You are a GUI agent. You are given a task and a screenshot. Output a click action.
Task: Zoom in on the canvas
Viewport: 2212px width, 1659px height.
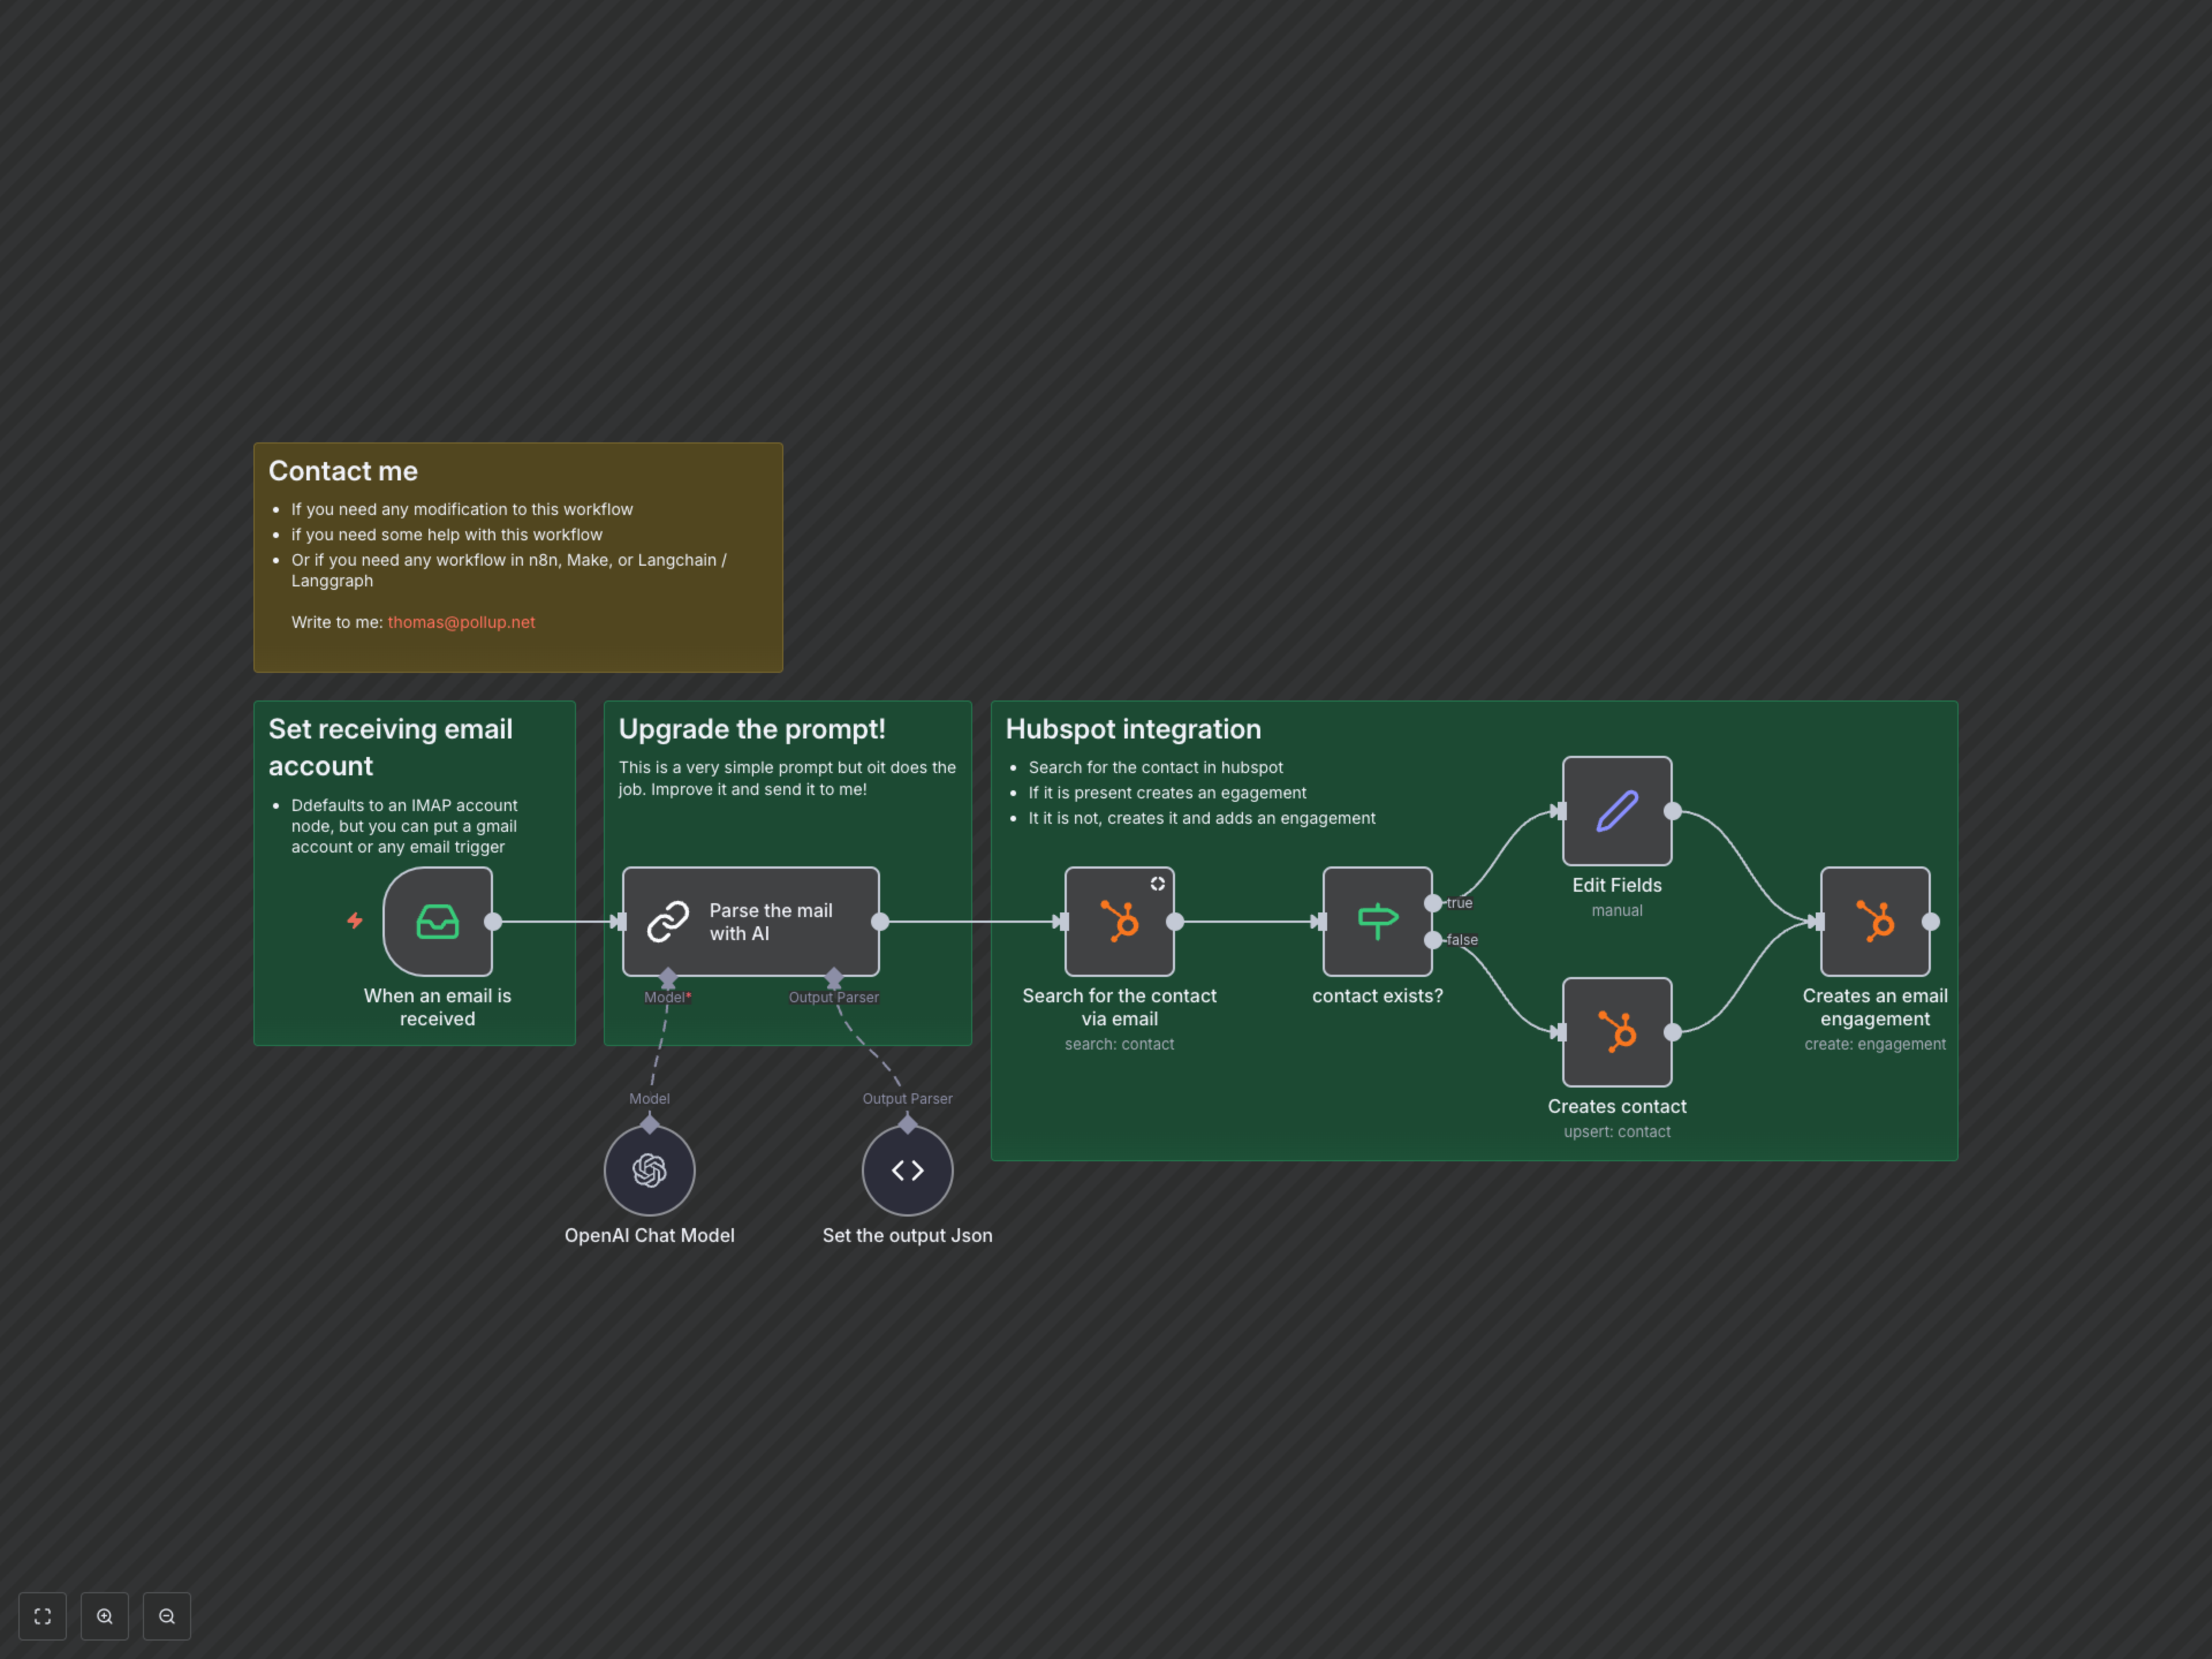(105, 1616)
